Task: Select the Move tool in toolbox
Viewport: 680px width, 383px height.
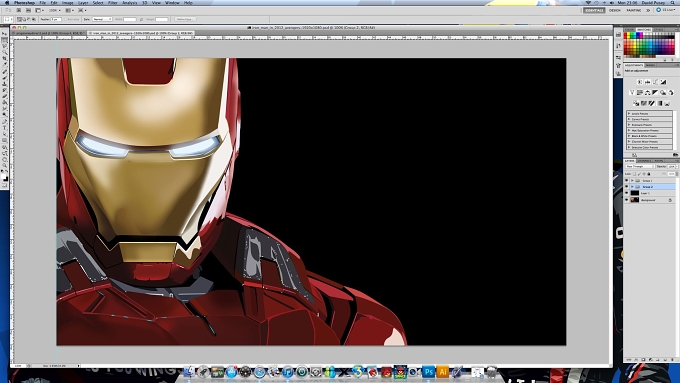Action: pyautogui.click(x=5, y=34)
